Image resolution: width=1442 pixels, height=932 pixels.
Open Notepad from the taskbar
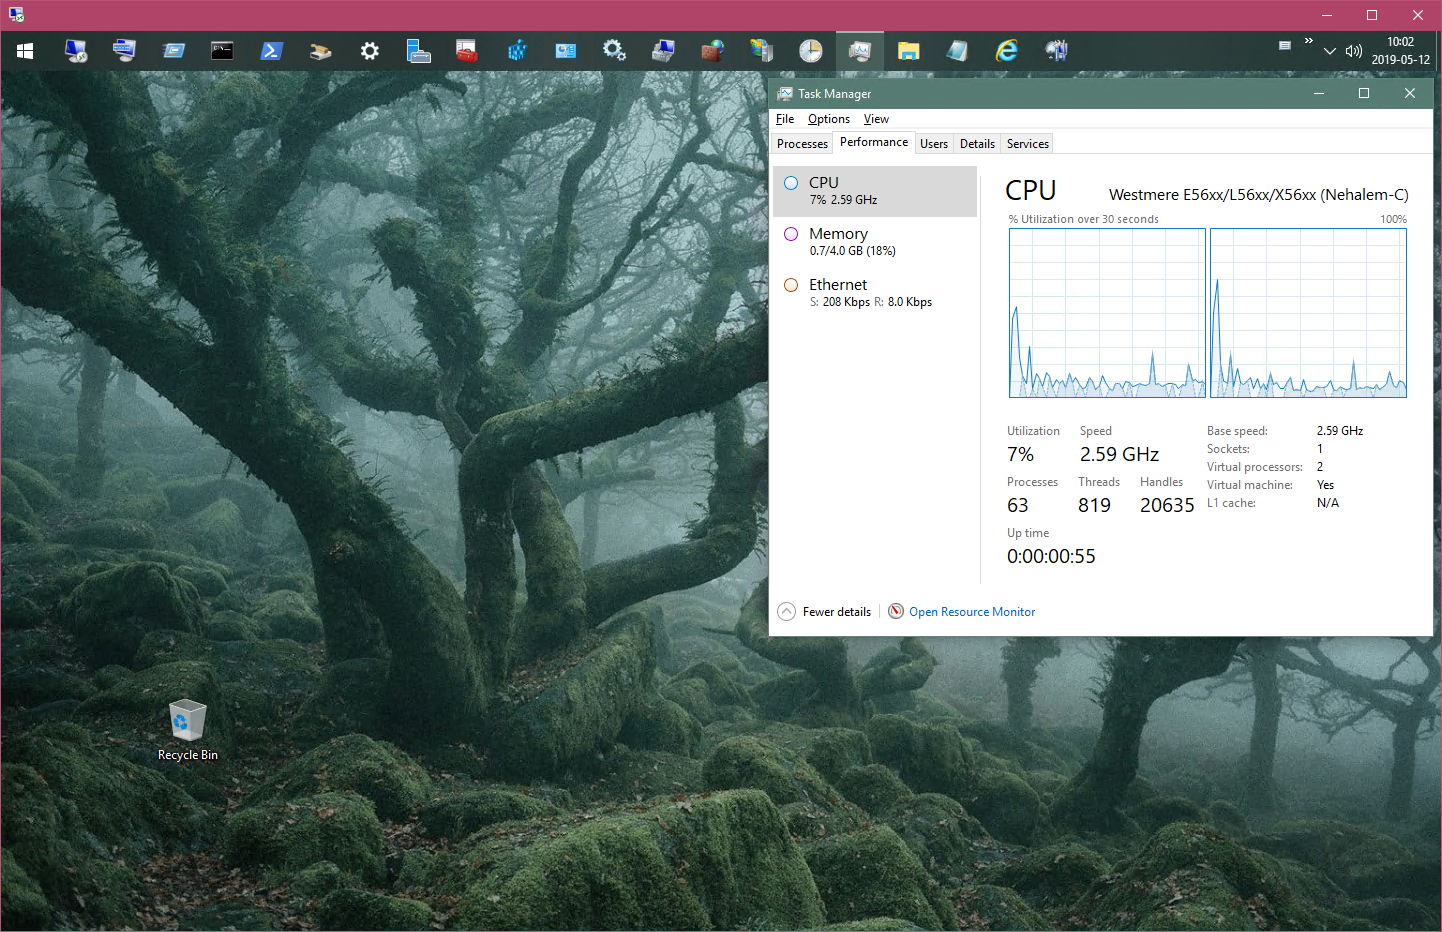(x=957, y=50)
